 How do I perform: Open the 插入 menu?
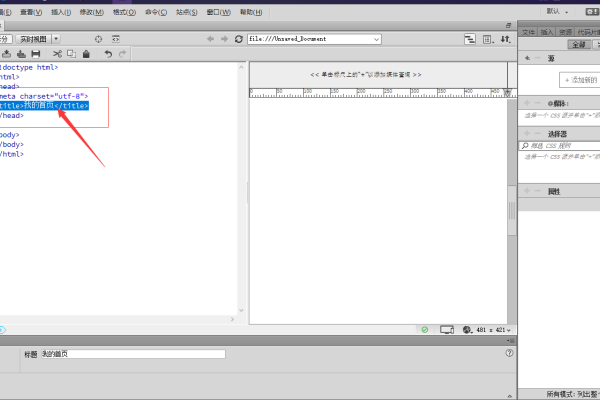point(60,12)
